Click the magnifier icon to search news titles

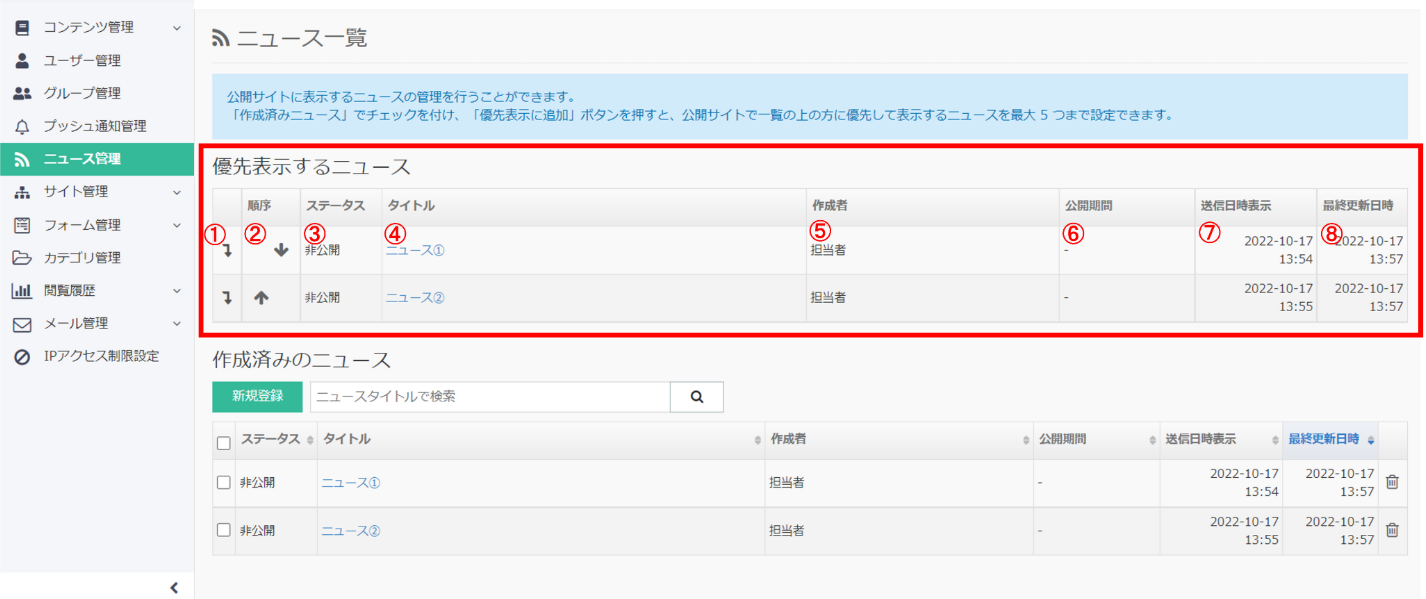[x=696, y=396]
